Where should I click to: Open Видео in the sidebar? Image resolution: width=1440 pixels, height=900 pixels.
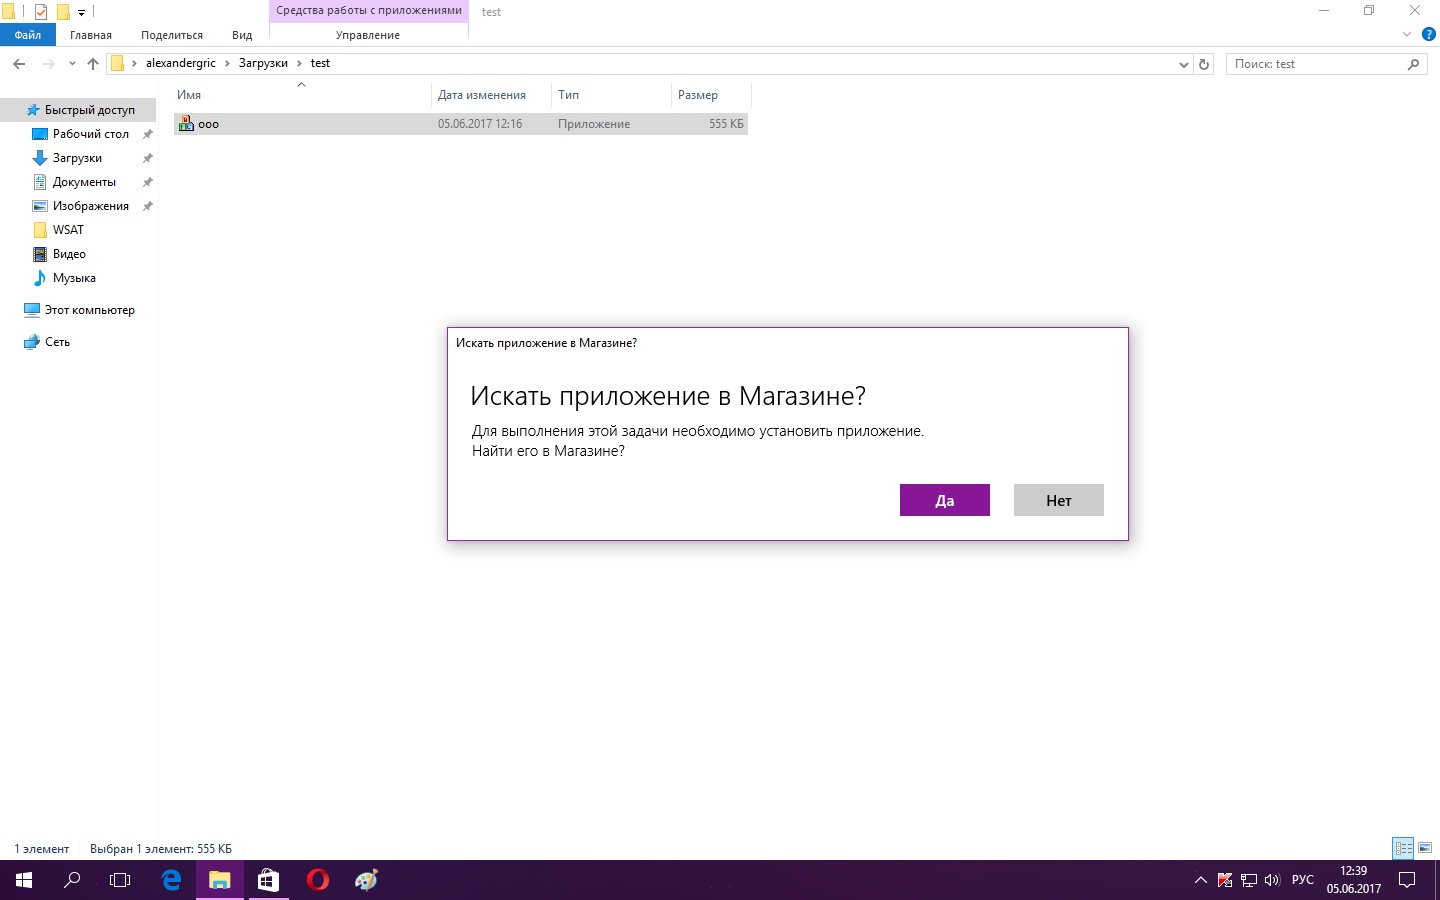(x=69, y=254)
